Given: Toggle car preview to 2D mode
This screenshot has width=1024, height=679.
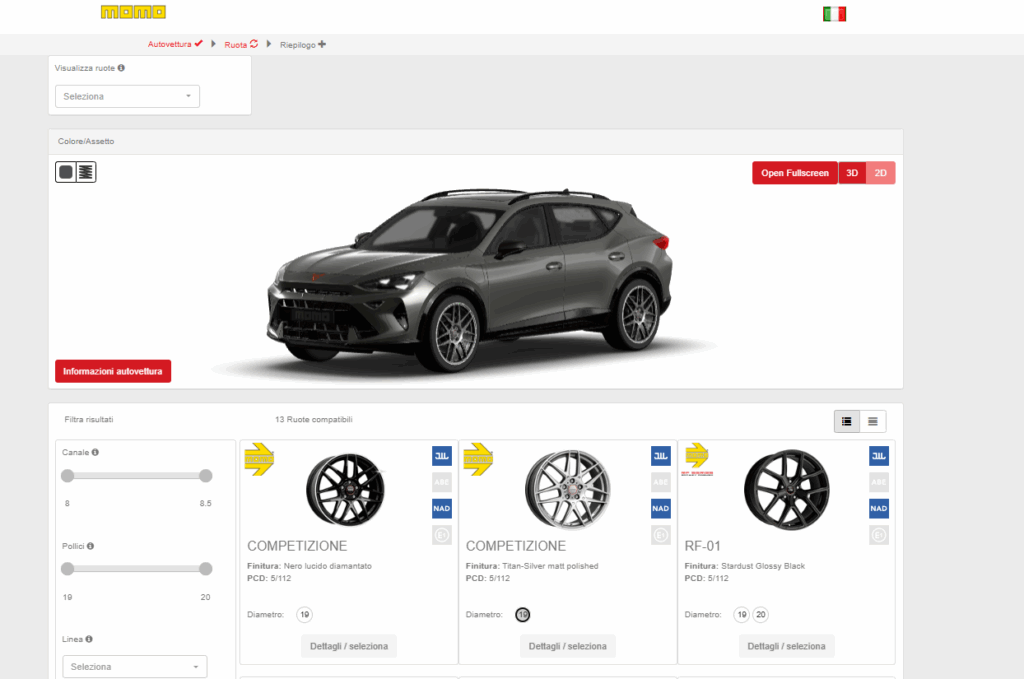Looking at the screenshot, I should pos(881,173).
